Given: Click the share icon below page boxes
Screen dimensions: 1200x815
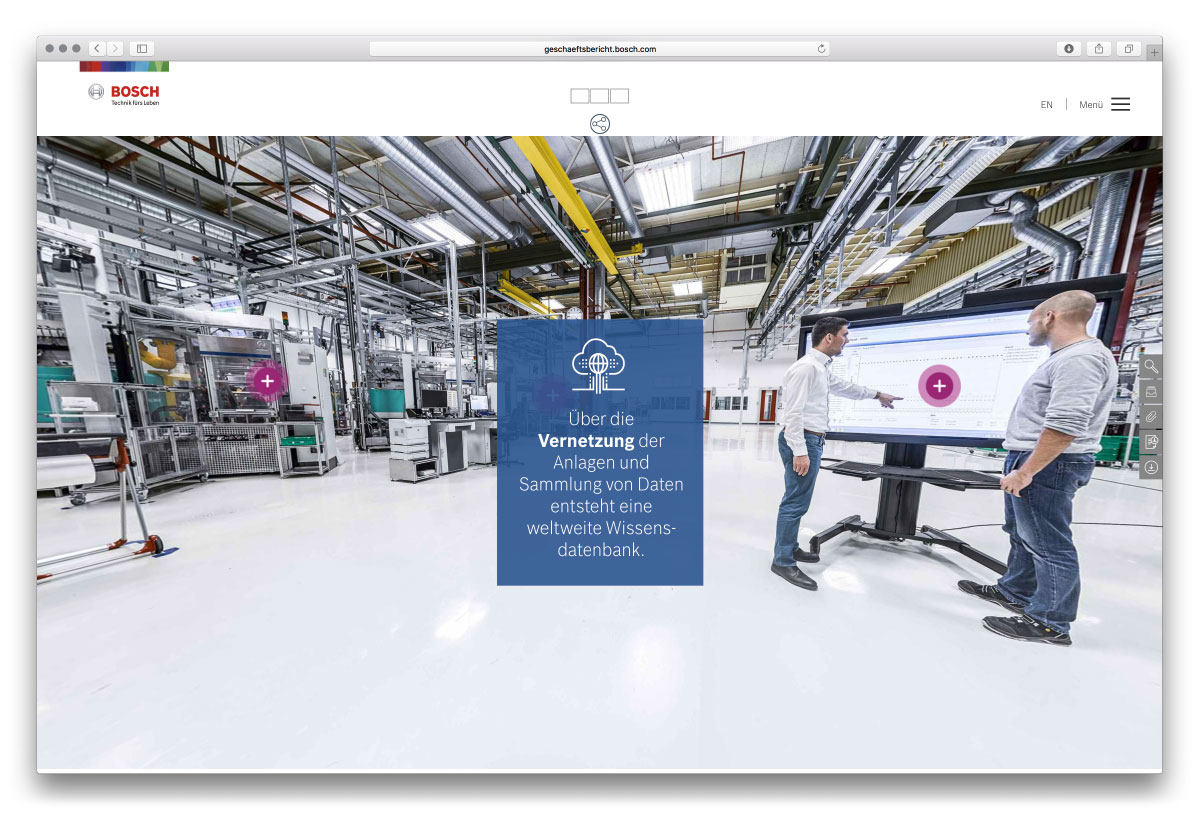Looking at the screenshot, I should pyautogui.click(x=600, y=124).
